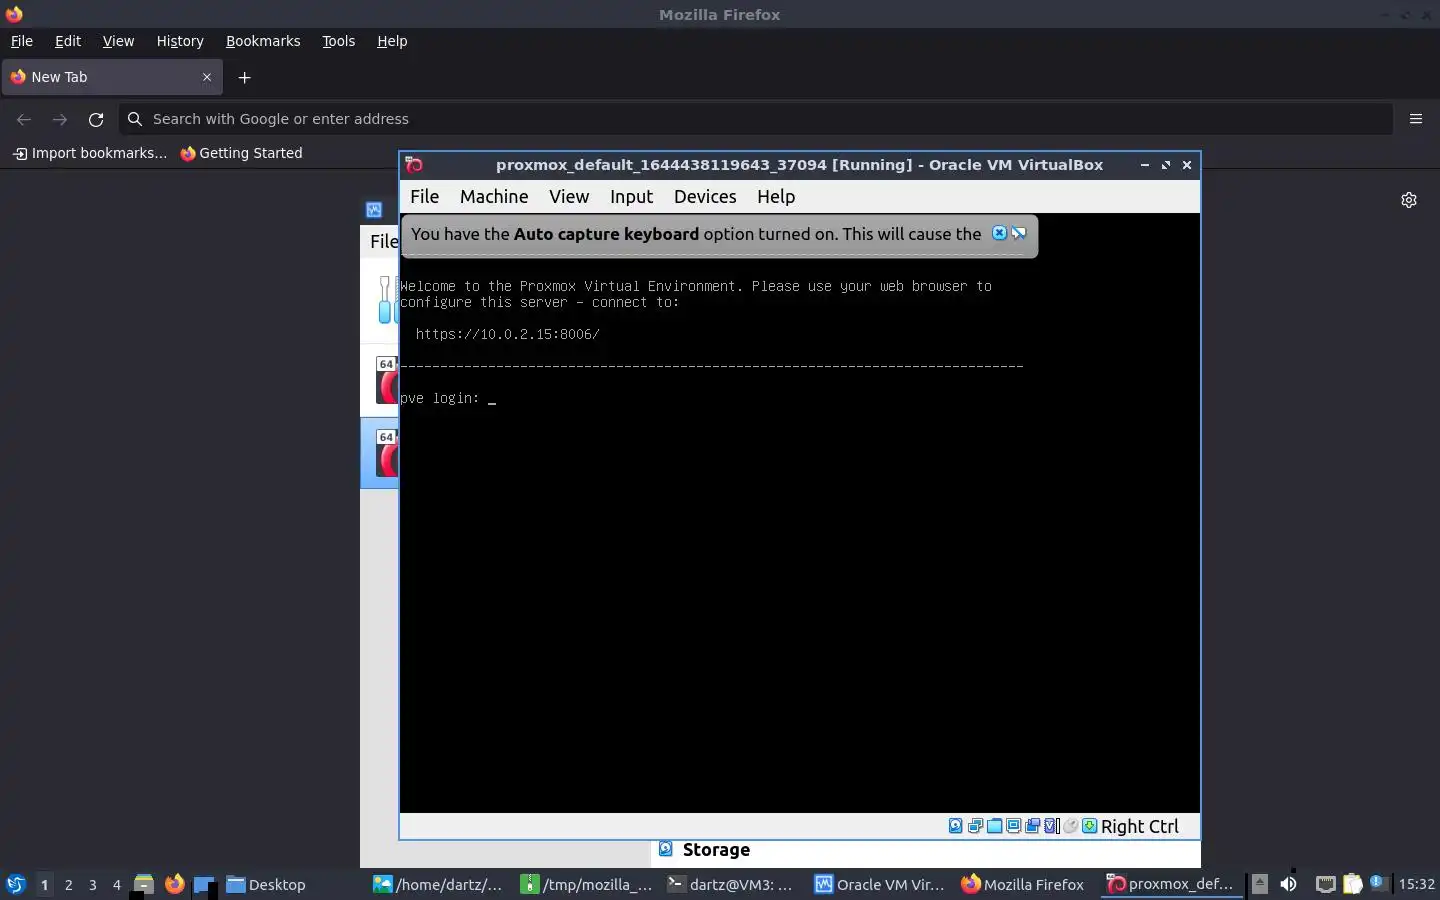Open Firefox Edit menu
1440x900 pixels.
tap(68, 41)
